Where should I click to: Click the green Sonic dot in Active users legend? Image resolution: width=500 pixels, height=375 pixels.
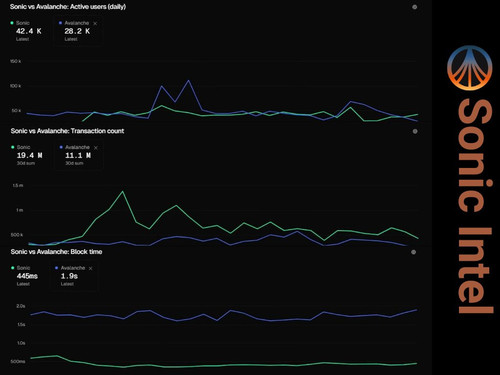12,23
